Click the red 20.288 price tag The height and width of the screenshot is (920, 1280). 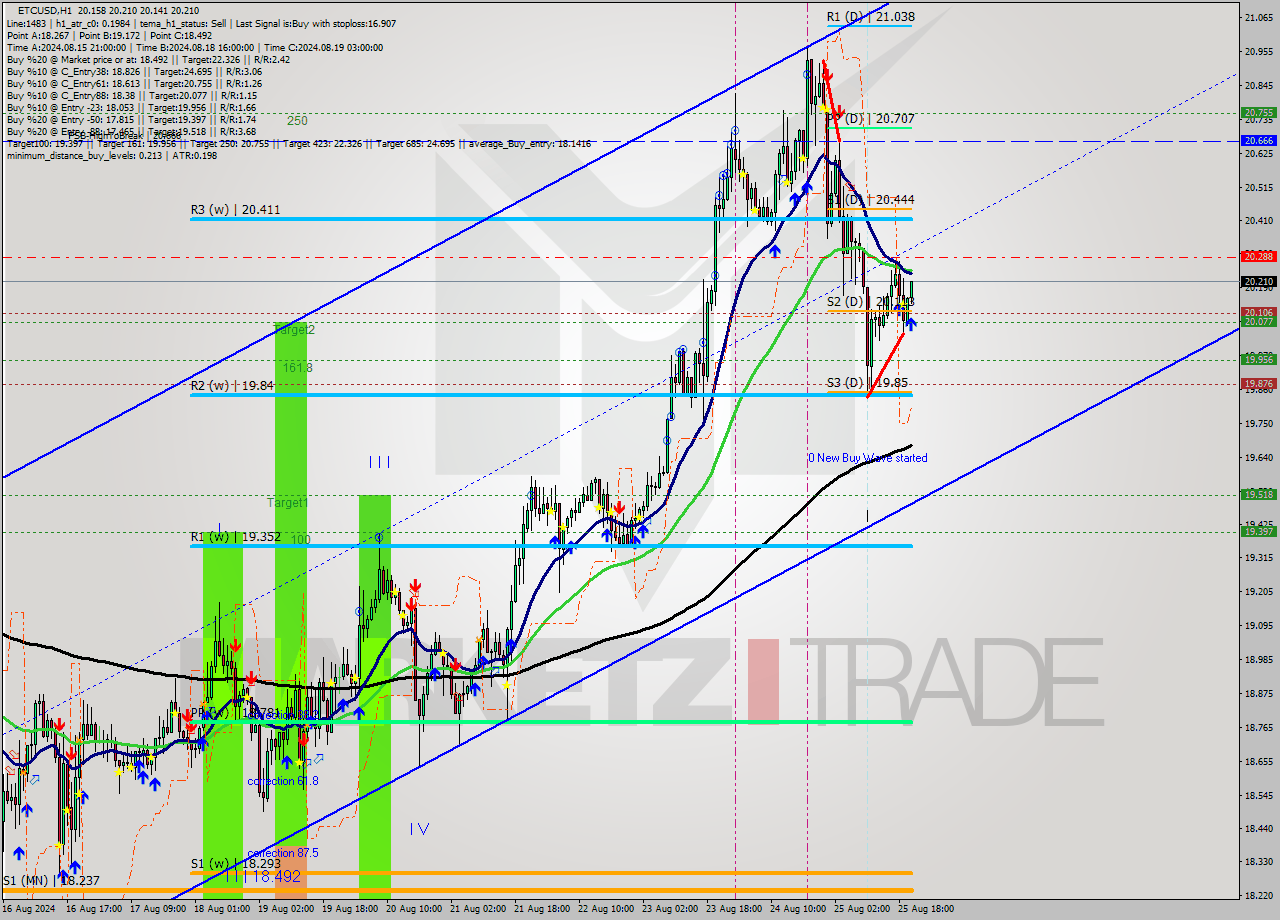pyautogui.click(x=1257, y=257)
